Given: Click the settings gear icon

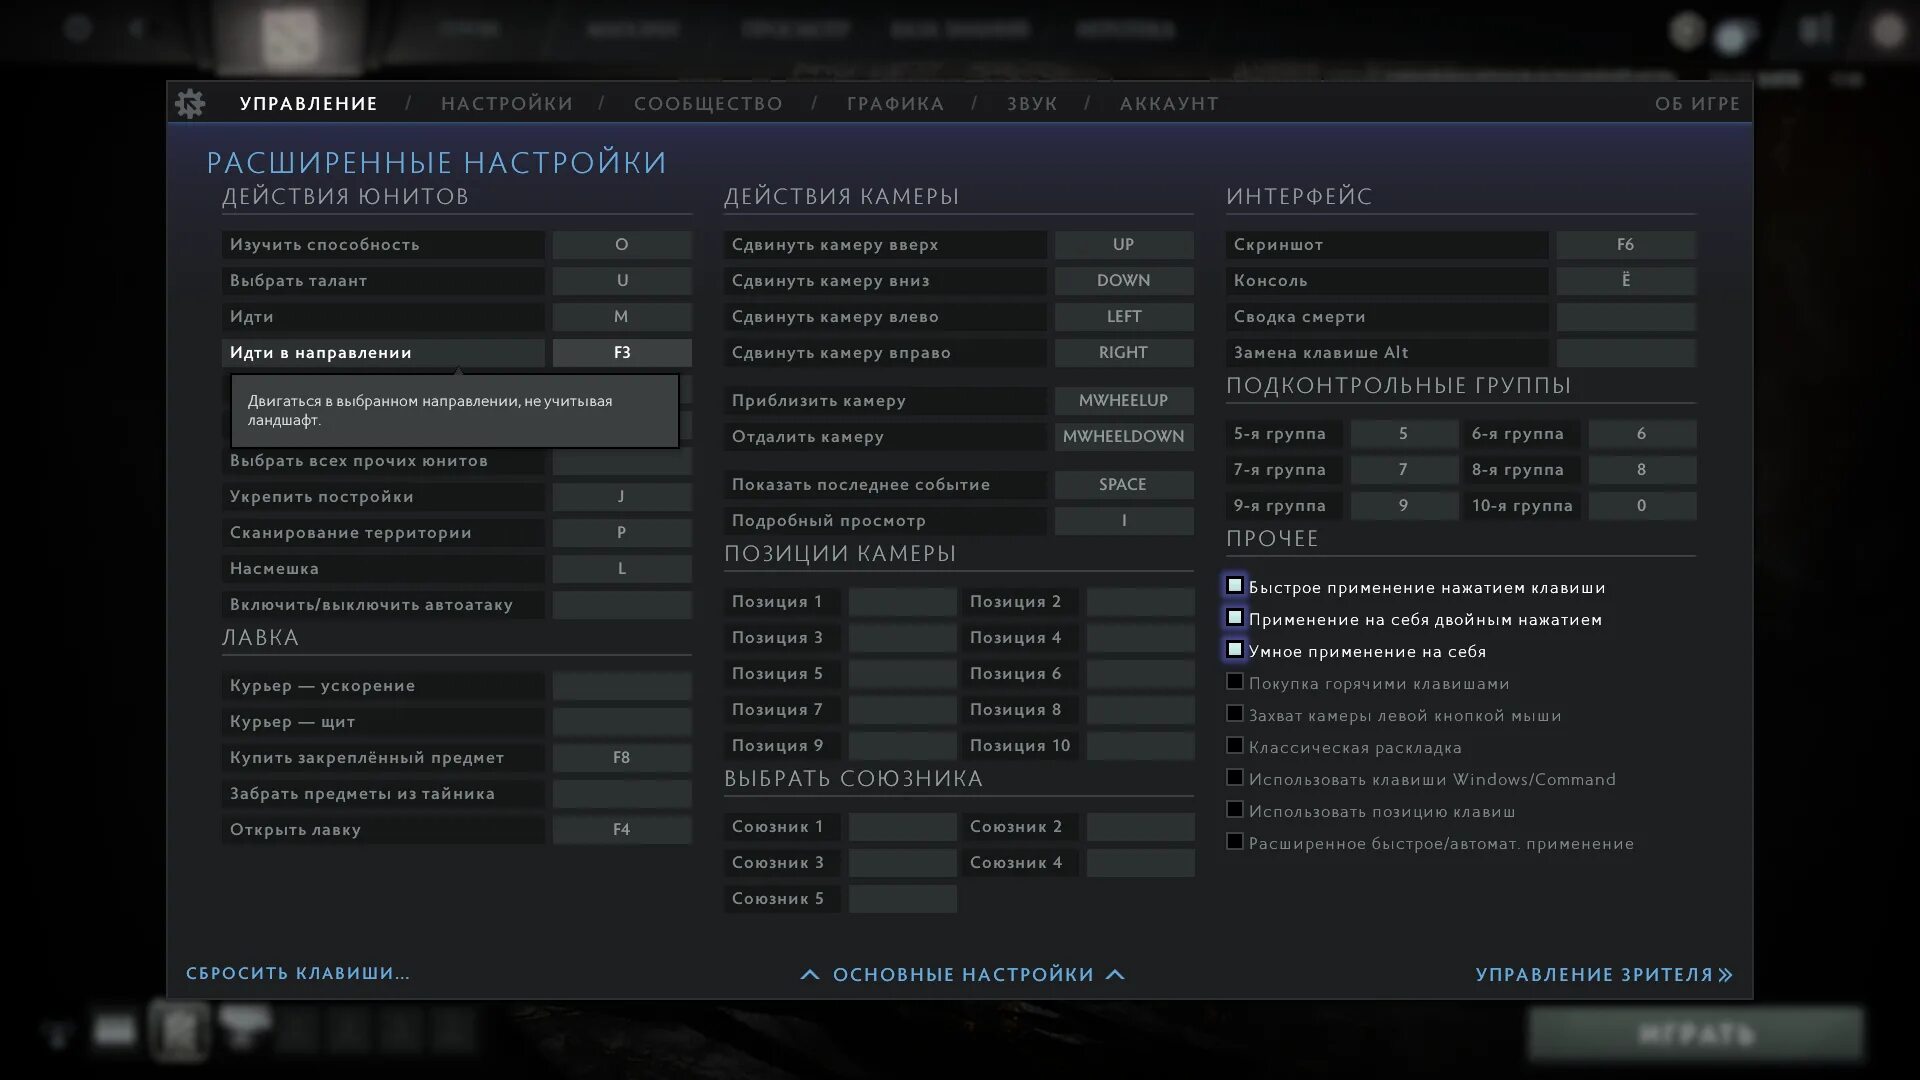Looking at the screenshot, I should 190,103.
